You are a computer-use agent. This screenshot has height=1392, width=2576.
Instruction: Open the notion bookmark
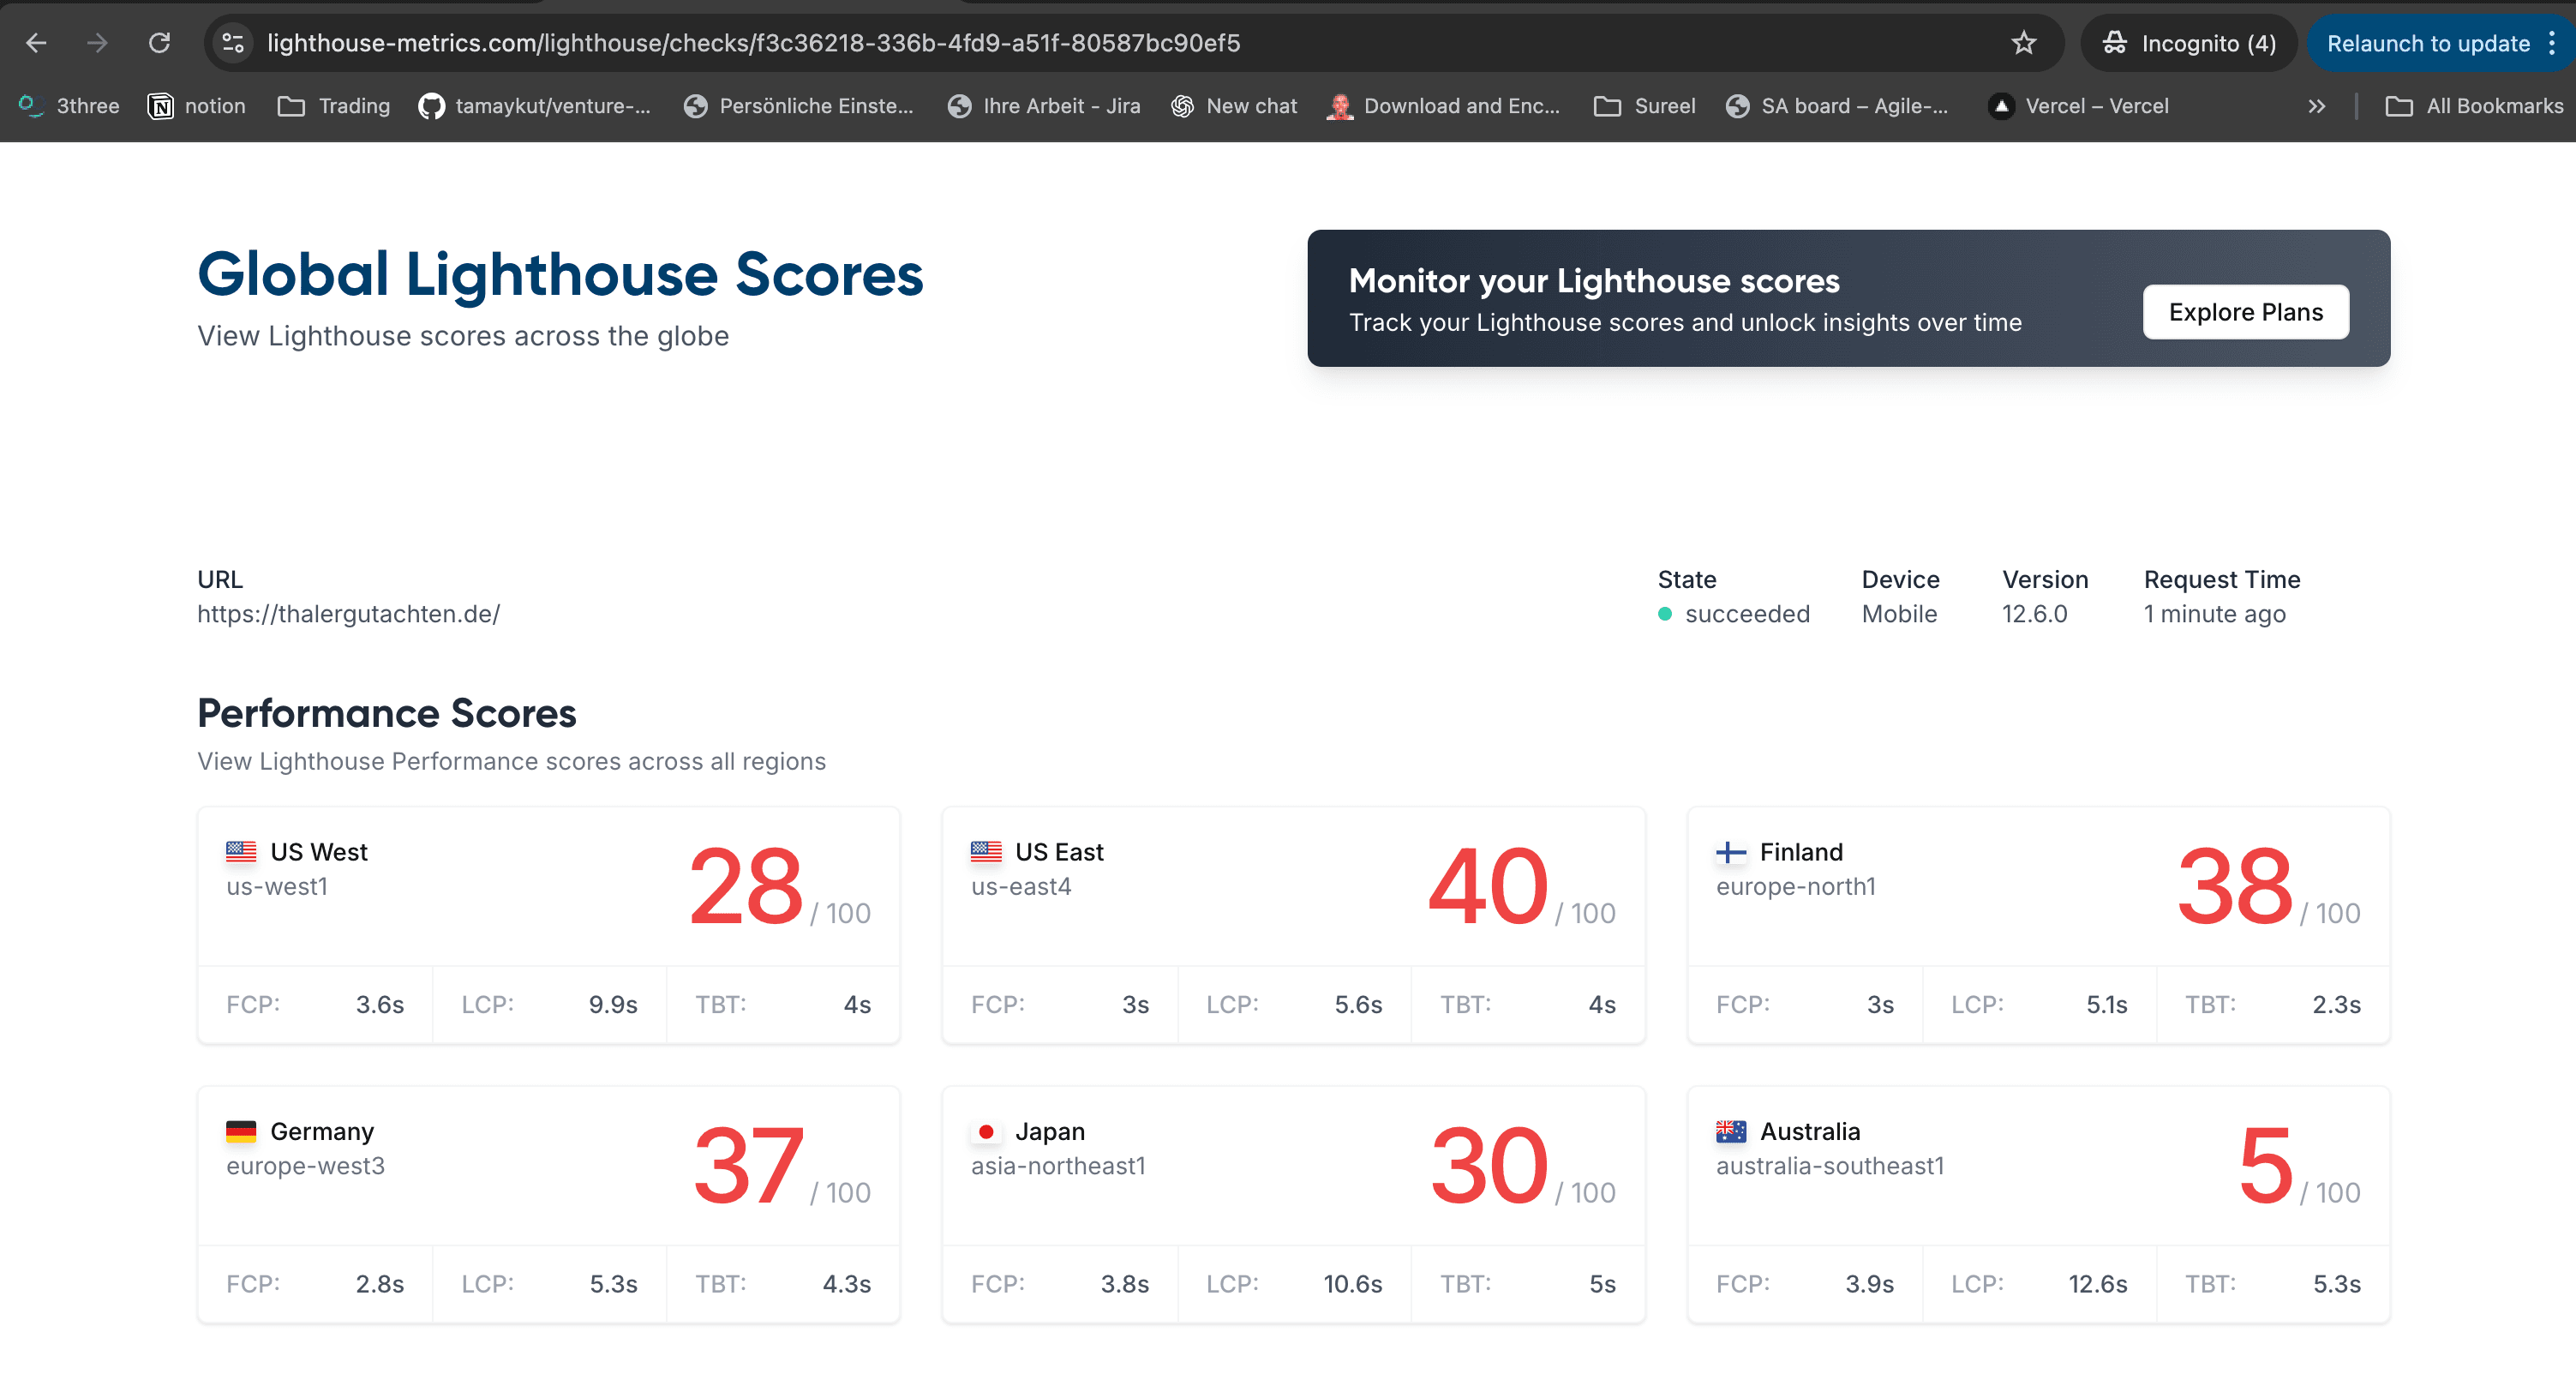pos(196,105)
